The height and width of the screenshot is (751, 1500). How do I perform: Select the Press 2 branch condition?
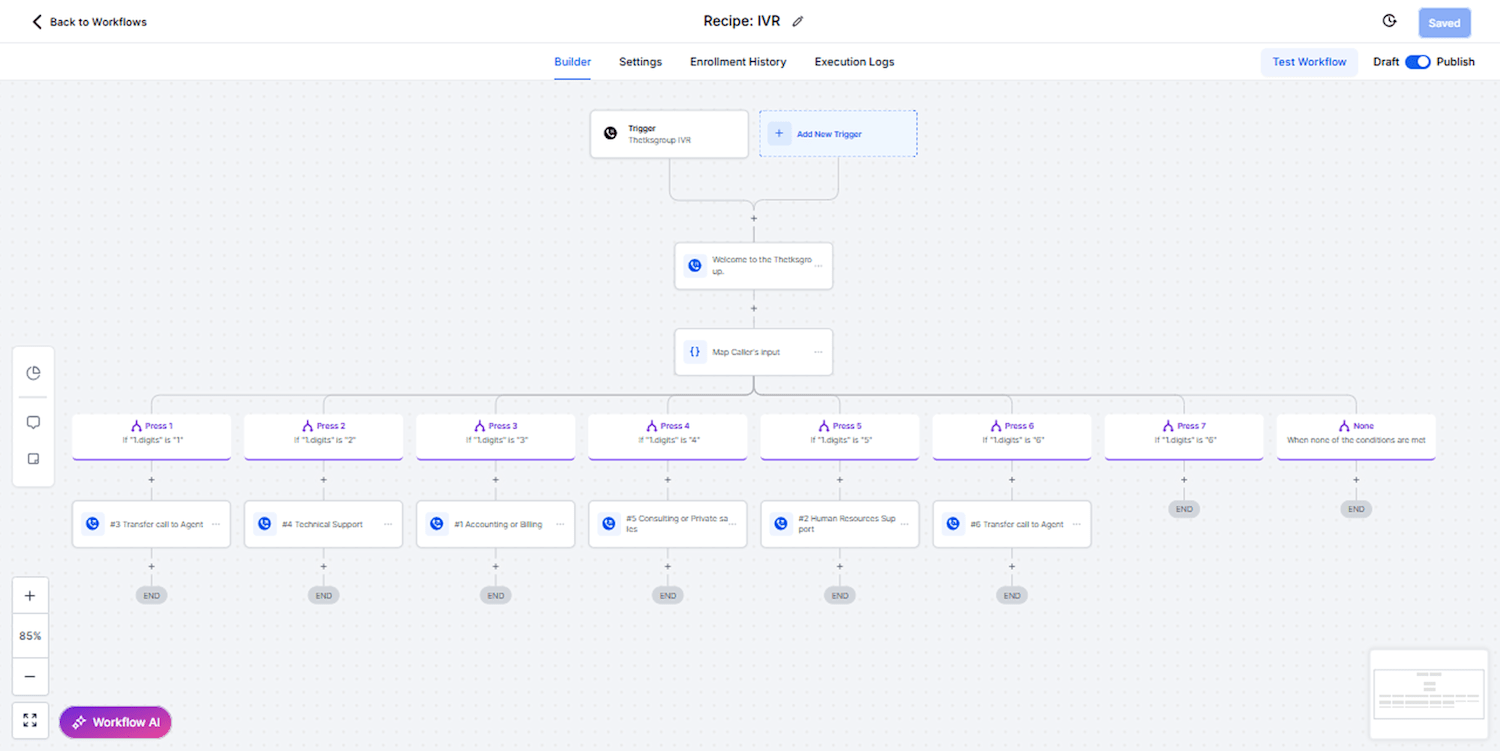click(324, 435)
